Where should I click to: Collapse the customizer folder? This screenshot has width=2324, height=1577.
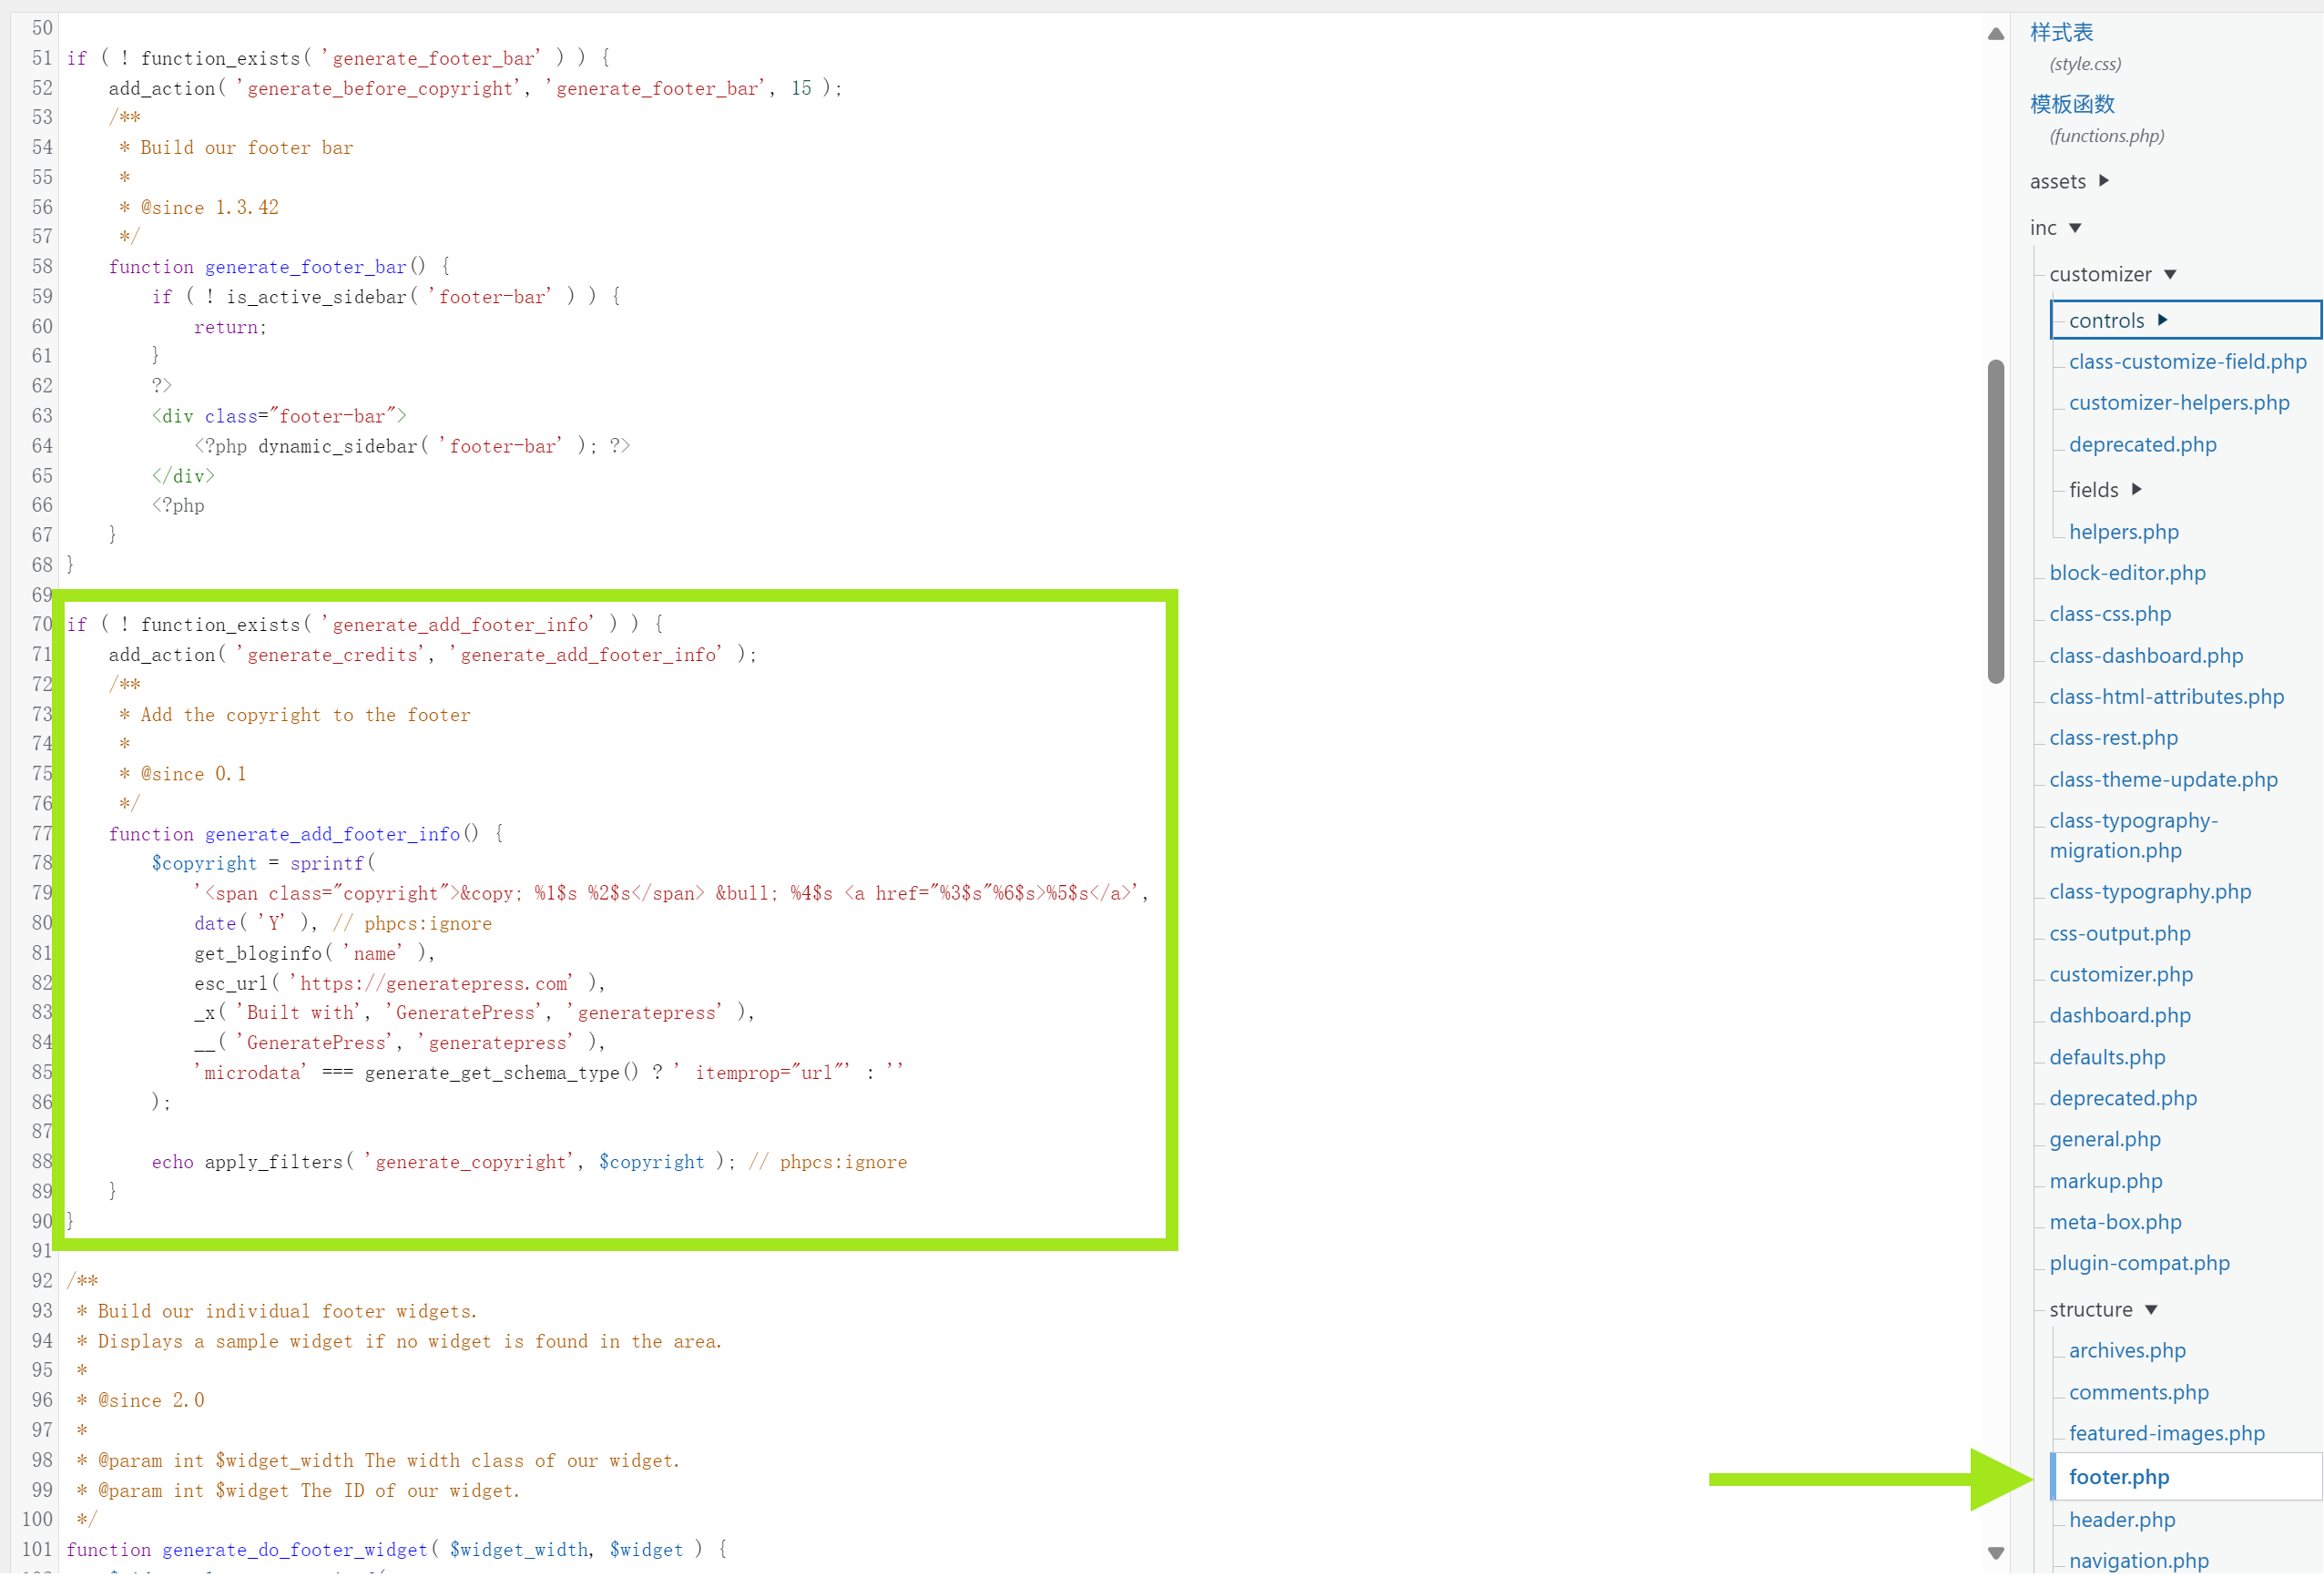(2113, 274)
